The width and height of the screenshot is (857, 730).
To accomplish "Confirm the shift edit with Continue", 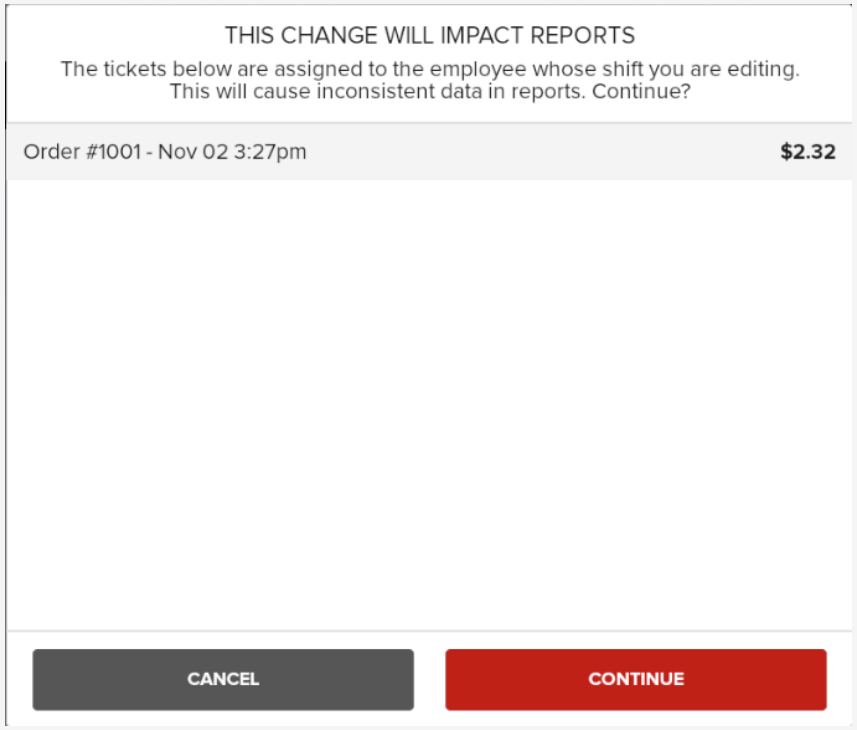I will (635, 679).
